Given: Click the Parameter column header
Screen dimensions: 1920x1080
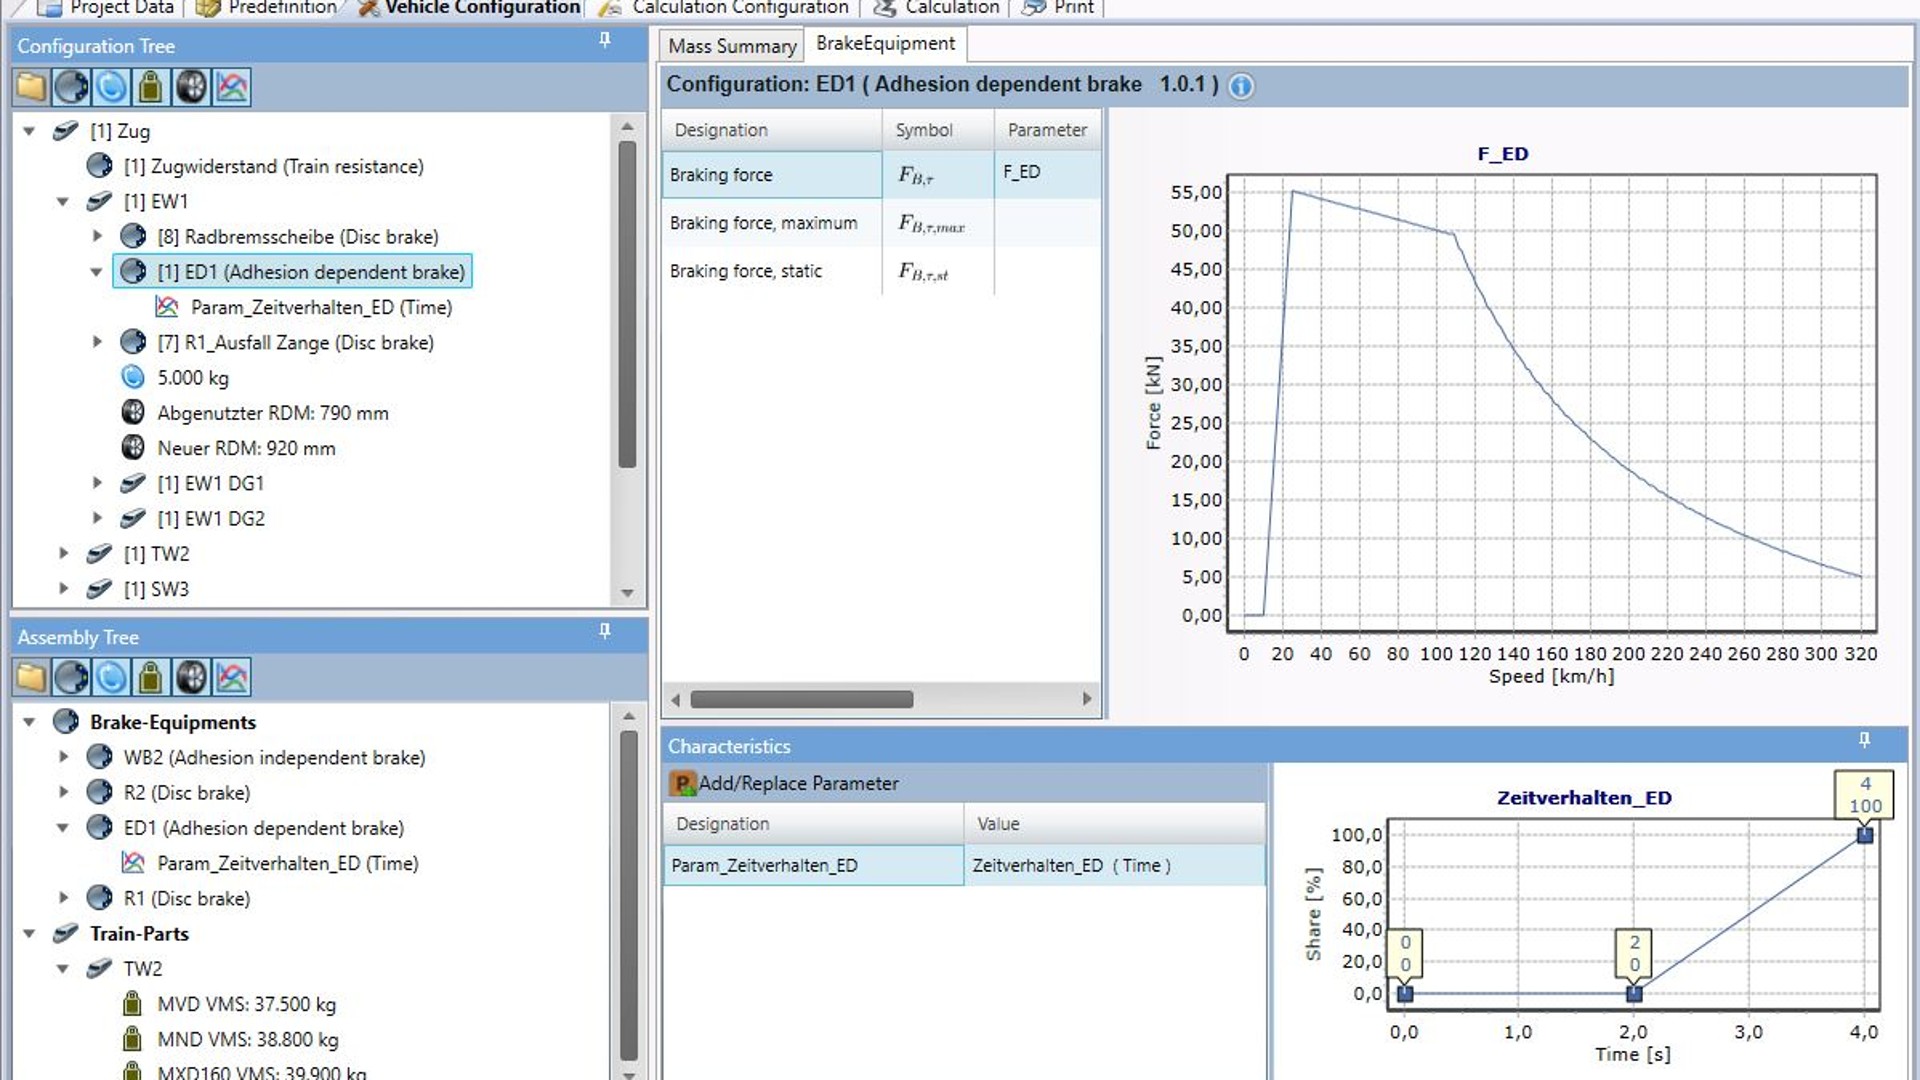Looking at the screenshot, I should [x=1047, y=130].
